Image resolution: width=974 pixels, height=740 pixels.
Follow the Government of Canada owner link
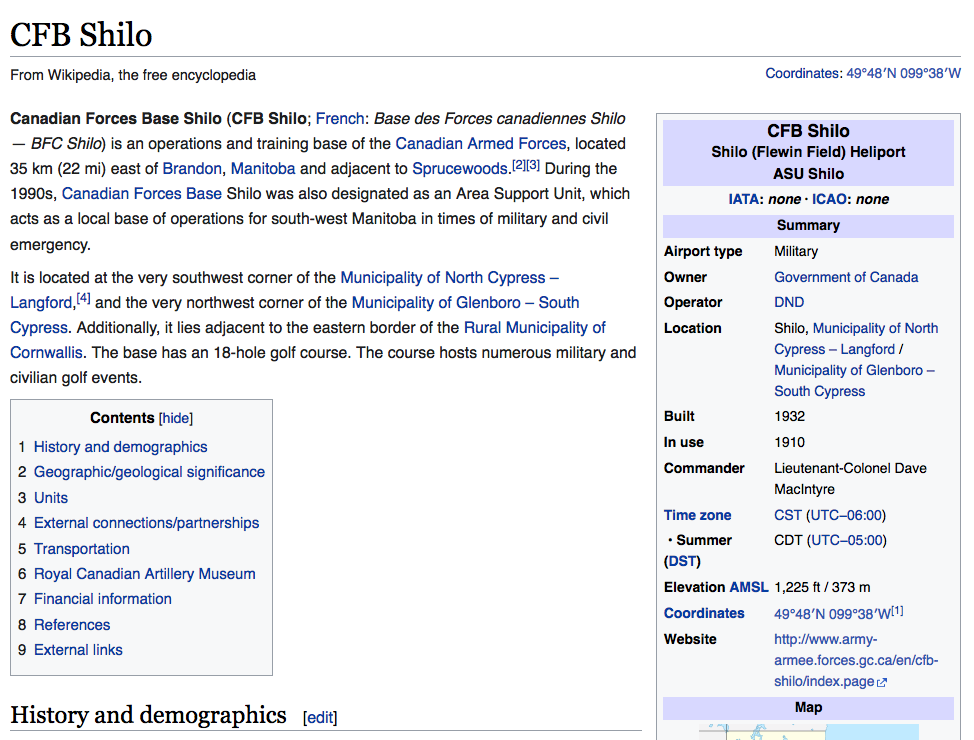(x=846, y=277)
